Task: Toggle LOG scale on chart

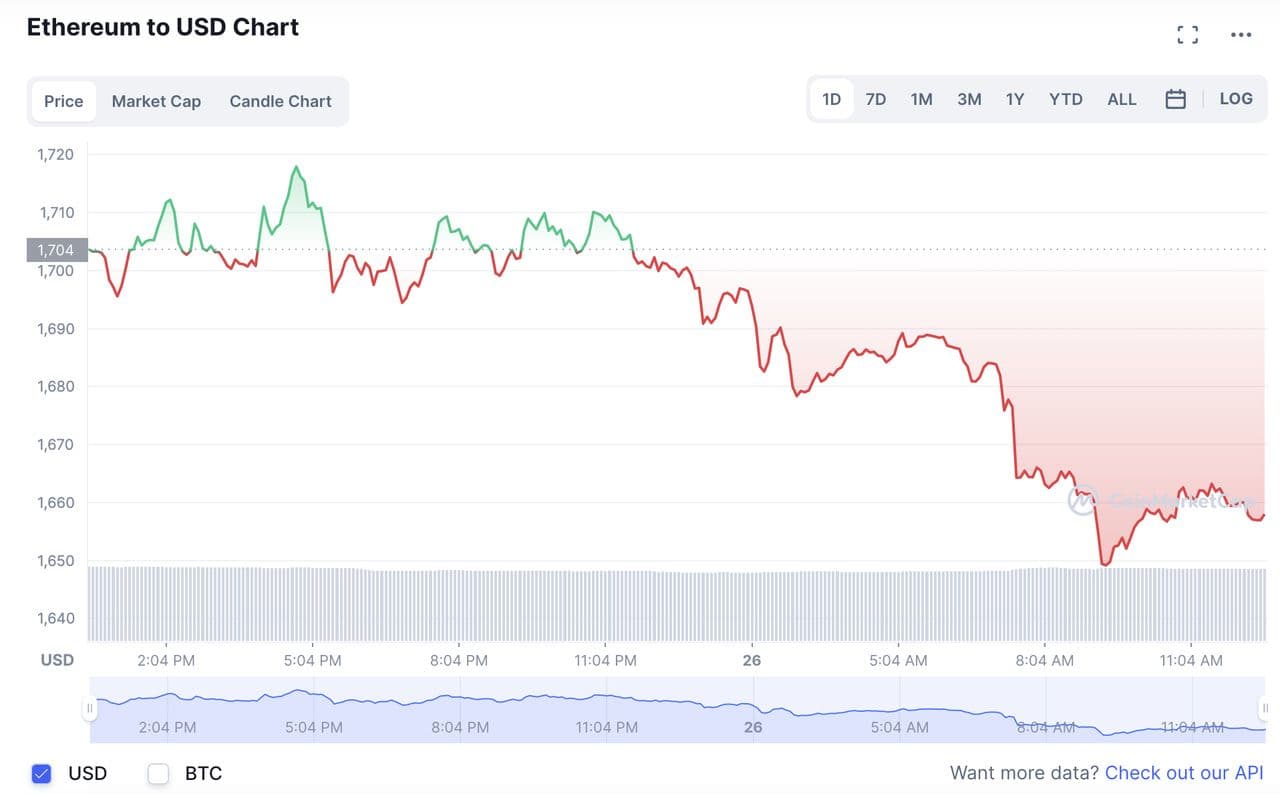Action: [1236, 99]
